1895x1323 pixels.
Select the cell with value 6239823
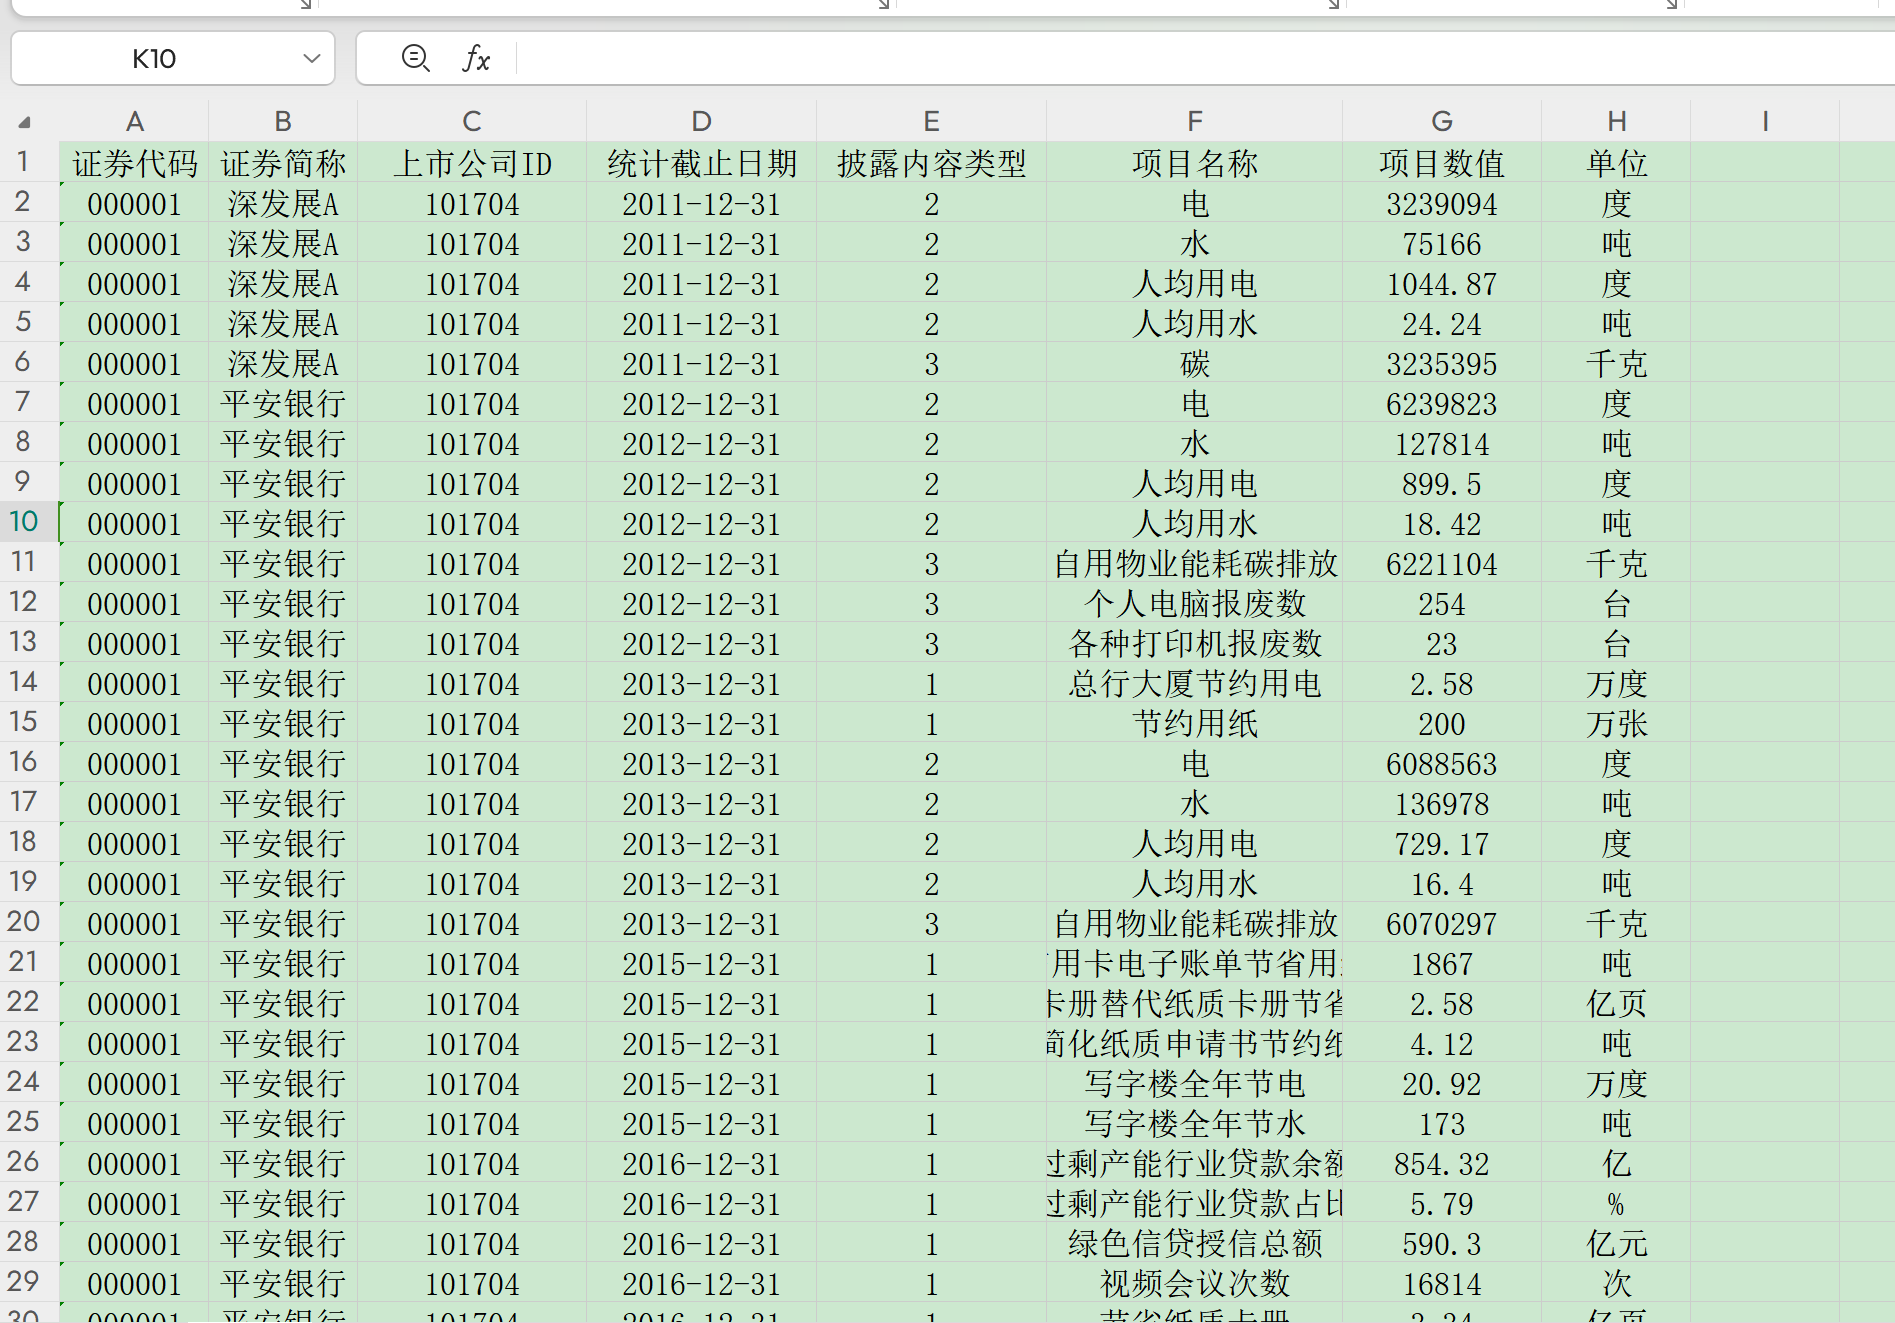[x=1442, y=403]
